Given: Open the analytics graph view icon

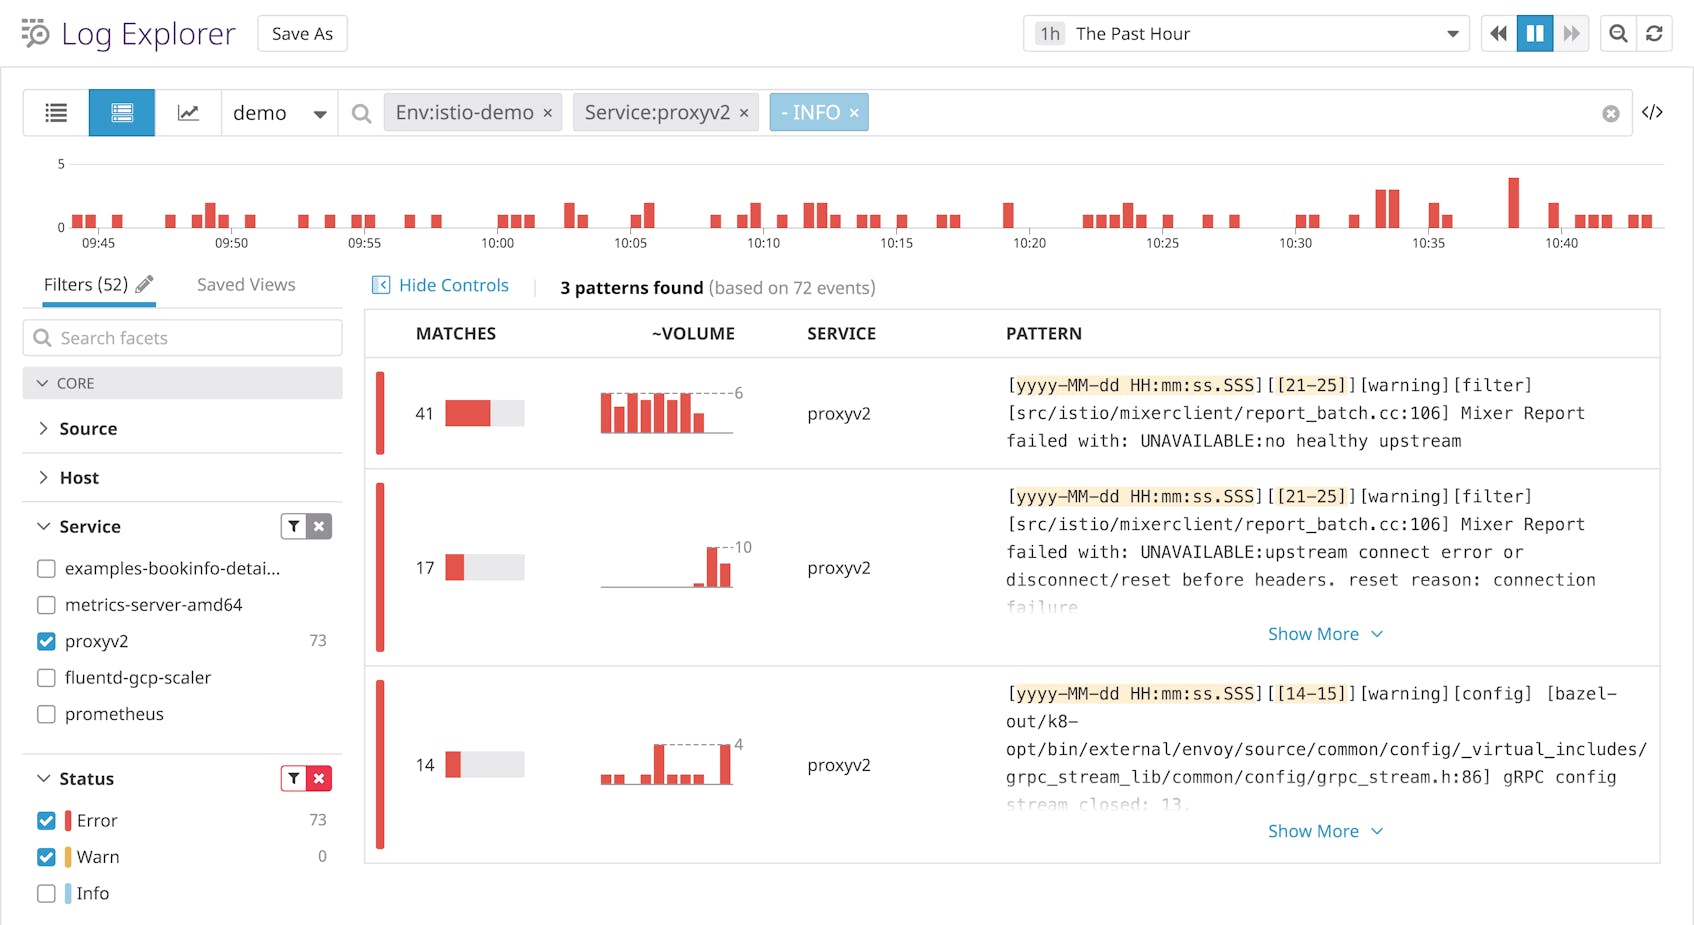Looking at the screenshot, I should click(188, 112).
